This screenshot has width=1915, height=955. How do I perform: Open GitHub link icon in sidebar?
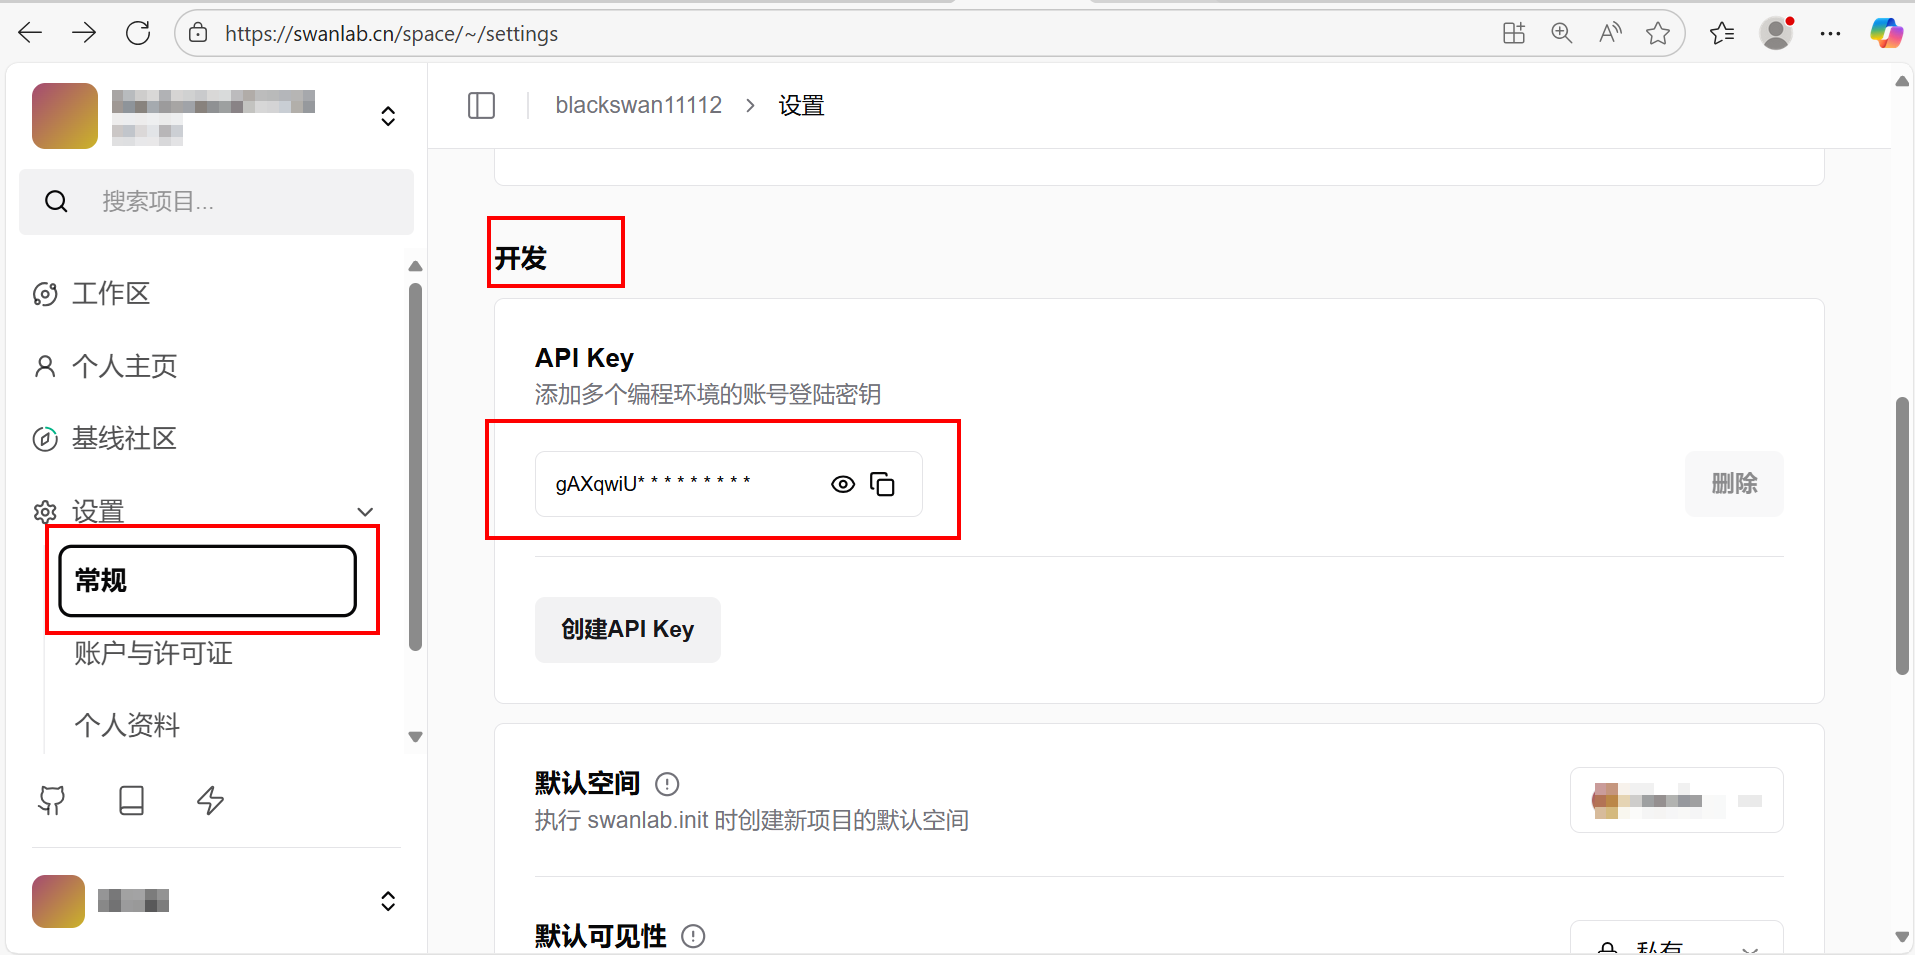click(x=52, y=800)
